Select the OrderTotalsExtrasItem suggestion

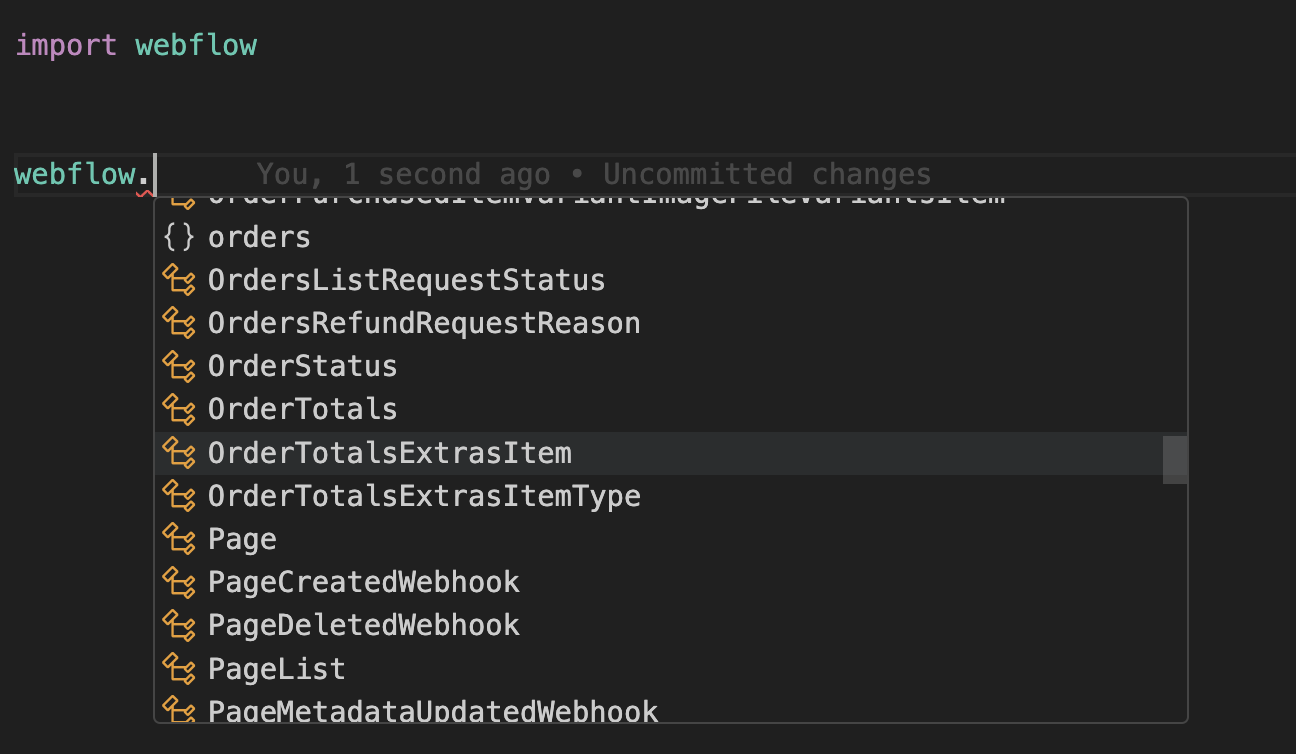click(x=389, y=452)
